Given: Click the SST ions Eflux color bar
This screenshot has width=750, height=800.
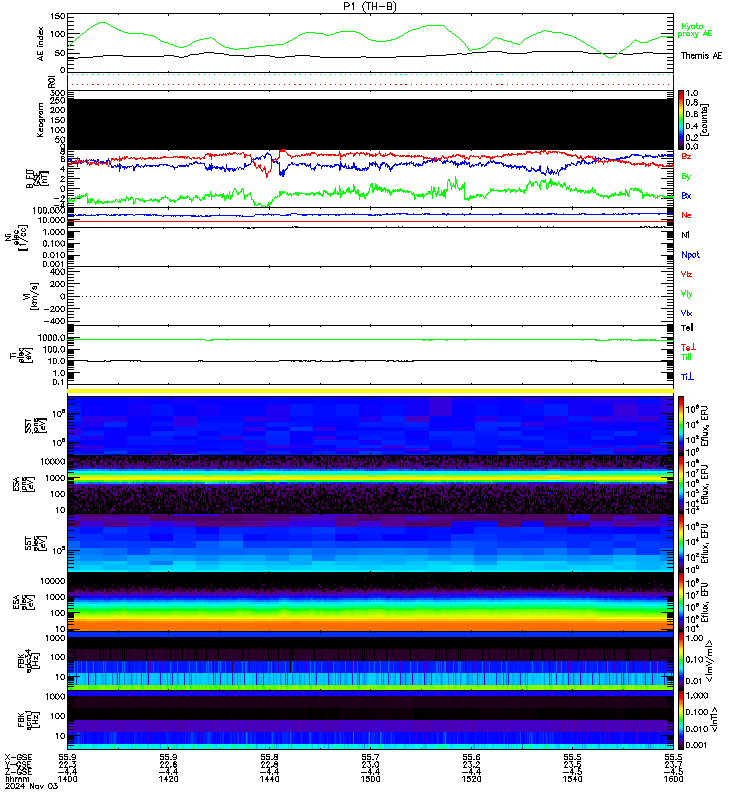Looking at the screenshot, I should 681,426.
